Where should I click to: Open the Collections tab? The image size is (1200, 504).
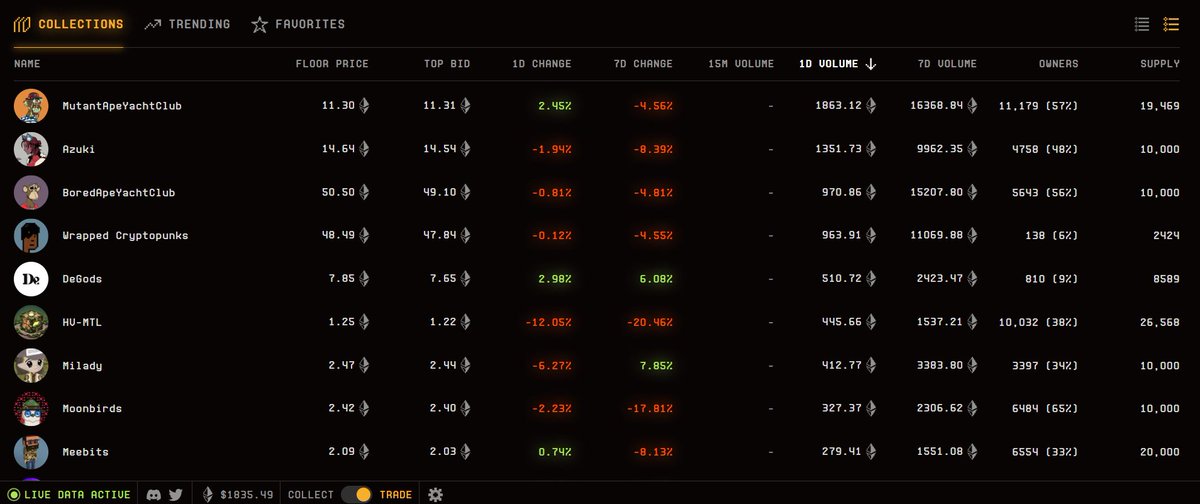point(68,24)
